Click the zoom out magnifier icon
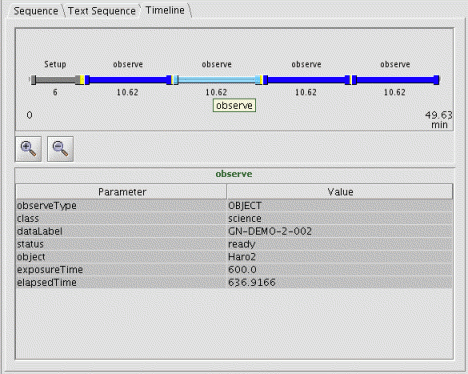The width and height of the screenshot is (468, 374). pyautogui.click(x=60, y=149)
